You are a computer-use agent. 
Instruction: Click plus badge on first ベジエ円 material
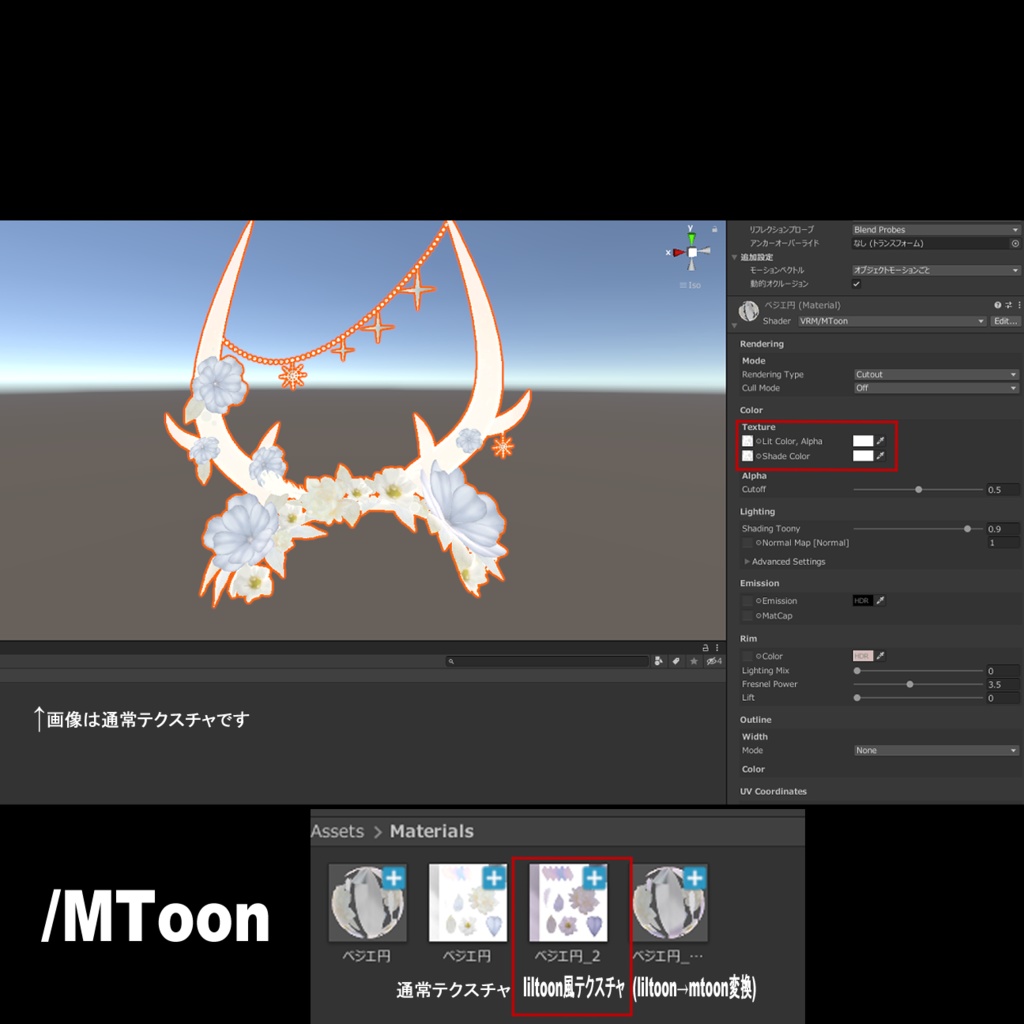394,878
